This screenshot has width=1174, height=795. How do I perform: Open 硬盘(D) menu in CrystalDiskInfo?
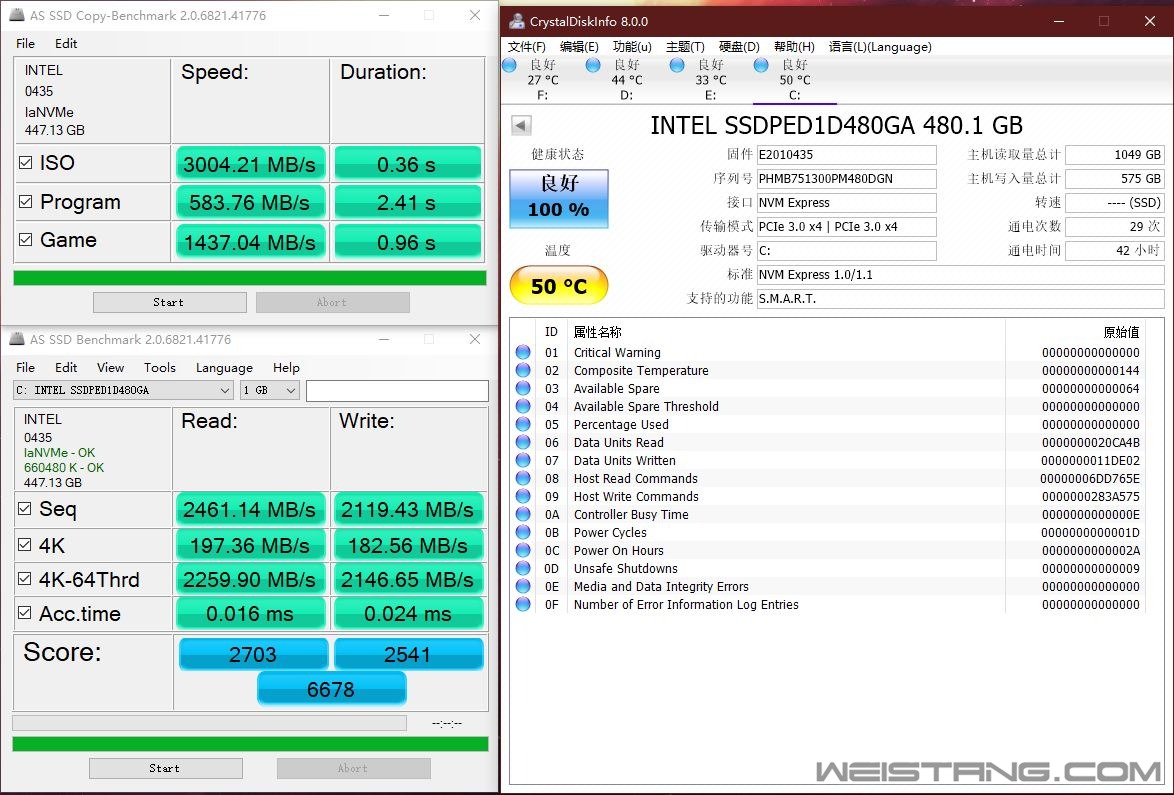(x=739, y=46)
